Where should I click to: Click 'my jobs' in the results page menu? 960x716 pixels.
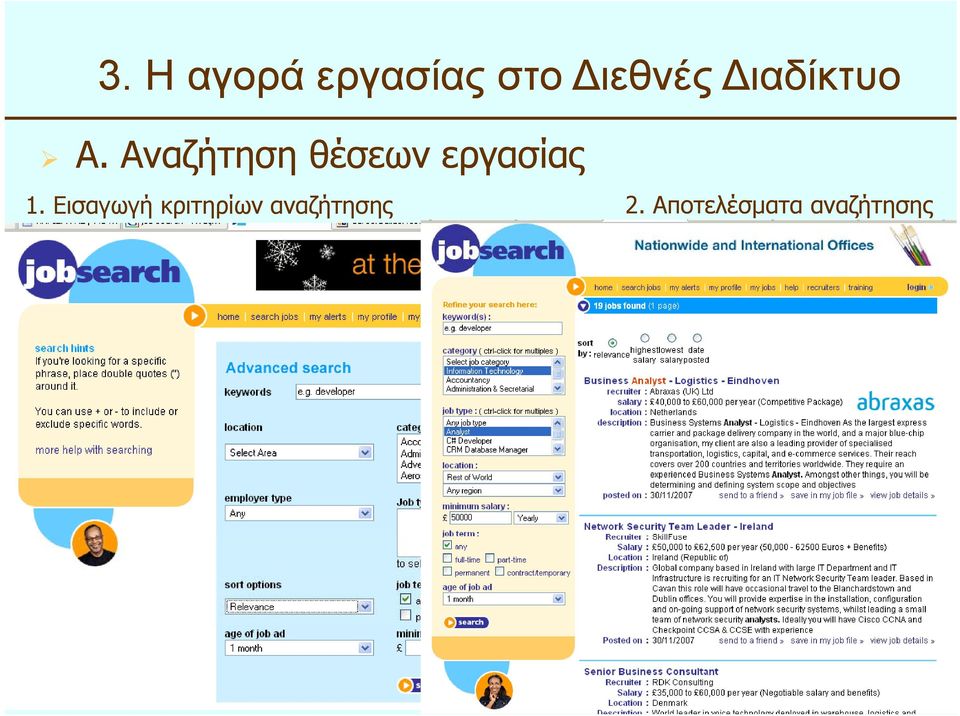pyautogui.click(x=762, y=287)
